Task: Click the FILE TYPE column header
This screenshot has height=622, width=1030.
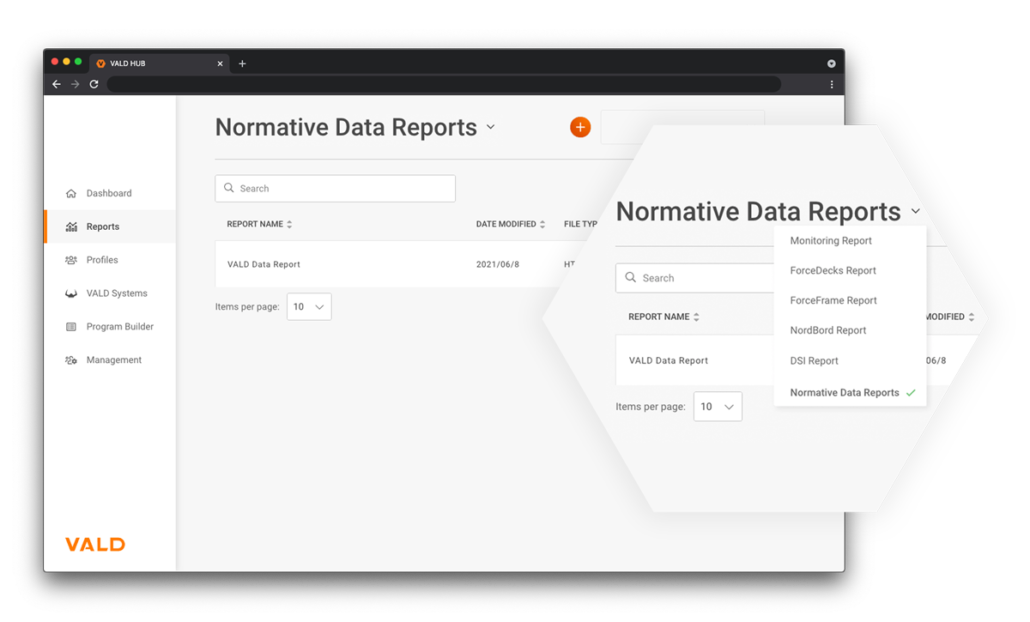Action: [581, 224]
